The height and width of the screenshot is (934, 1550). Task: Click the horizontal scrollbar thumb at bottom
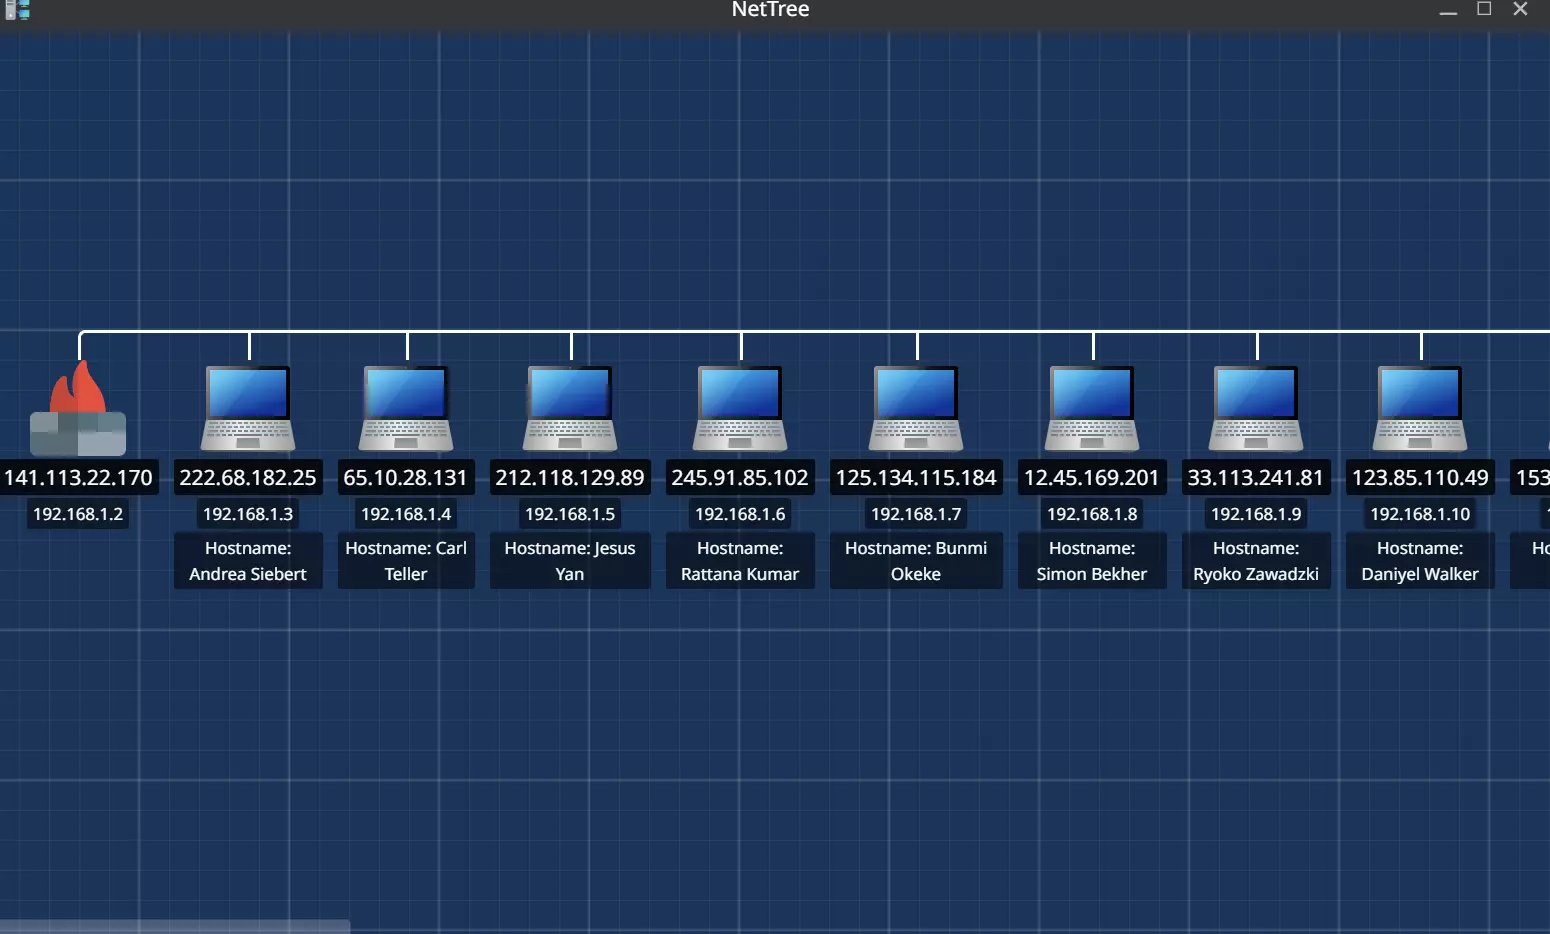coord(175,926)
